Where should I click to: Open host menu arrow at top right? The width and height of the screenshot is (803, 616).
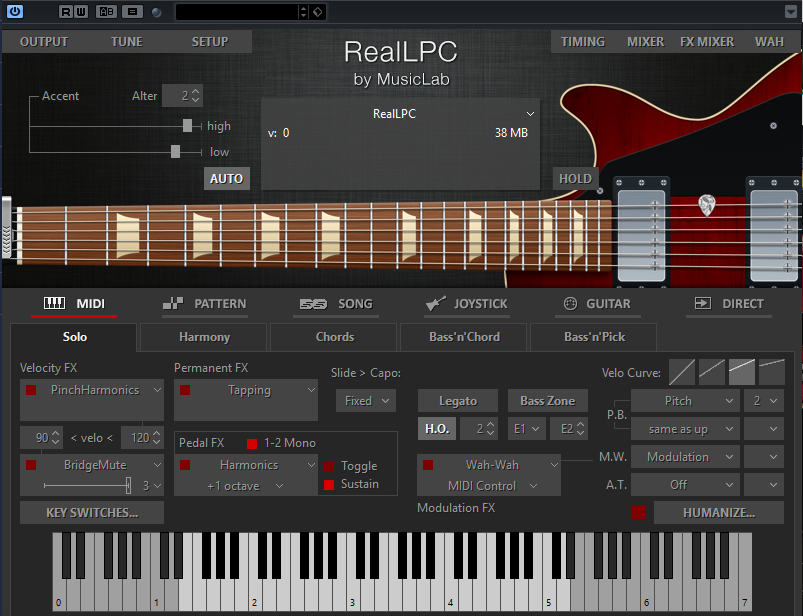[791, 11]
